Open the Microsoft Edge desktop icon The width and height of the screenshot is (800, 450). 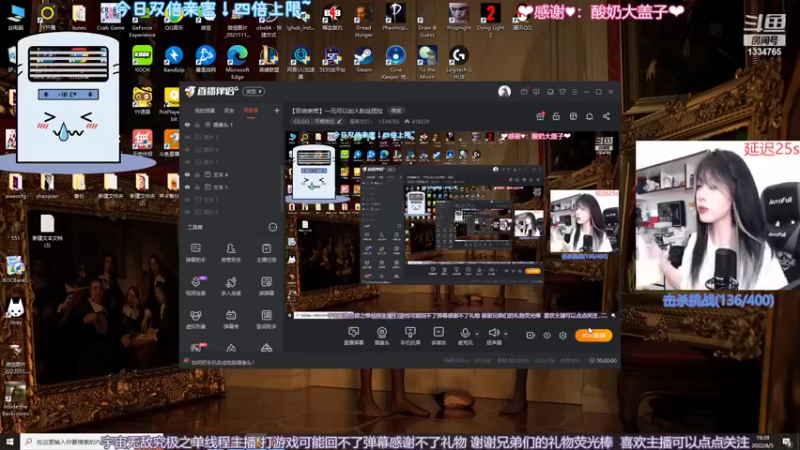coord(237,62)
